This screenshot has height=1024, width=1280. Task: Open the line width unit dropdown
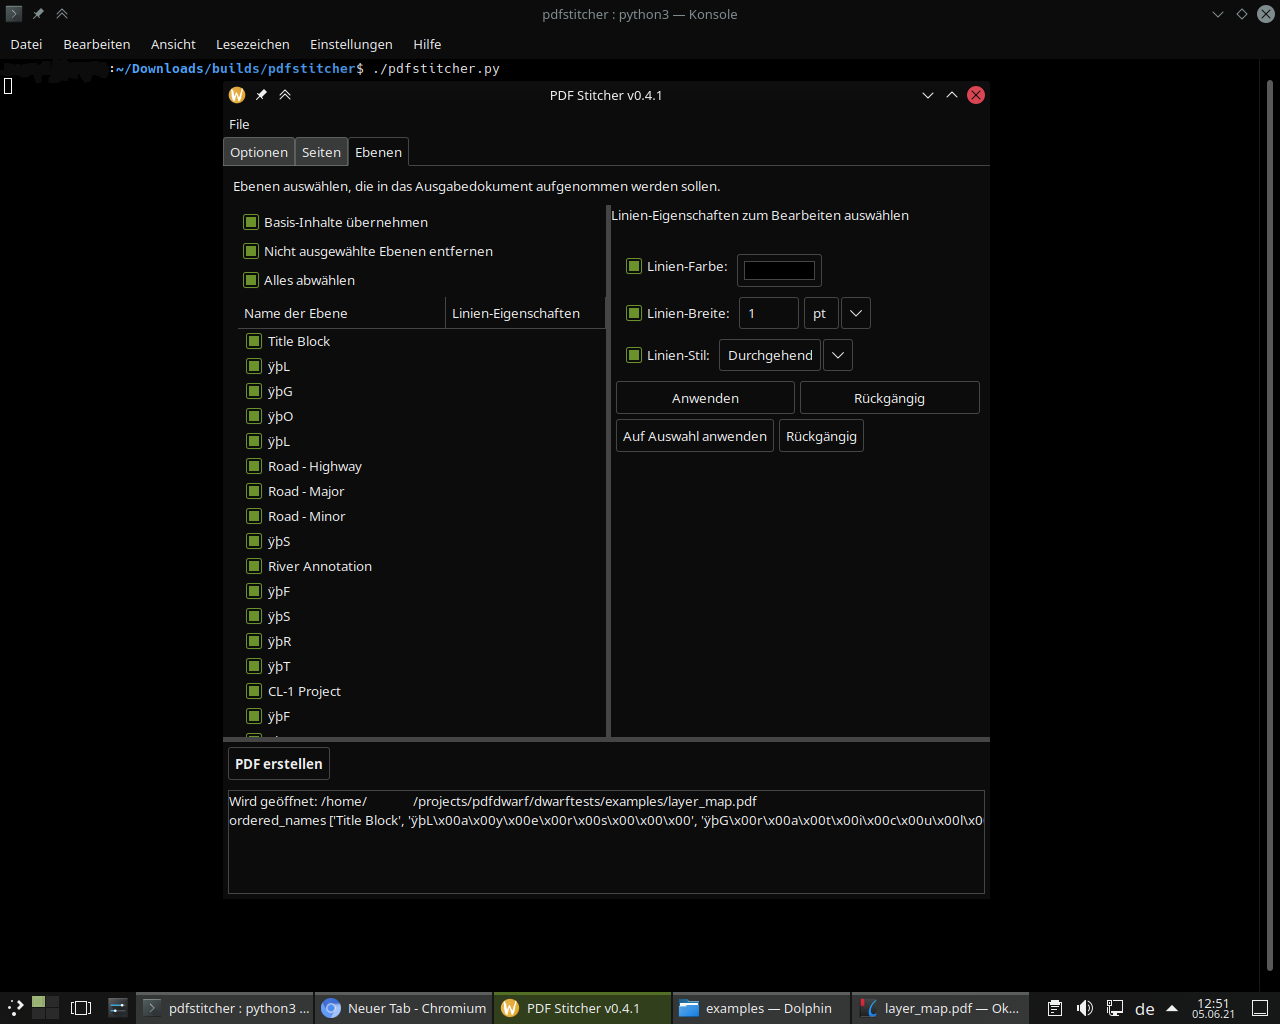tap(855, 313)
